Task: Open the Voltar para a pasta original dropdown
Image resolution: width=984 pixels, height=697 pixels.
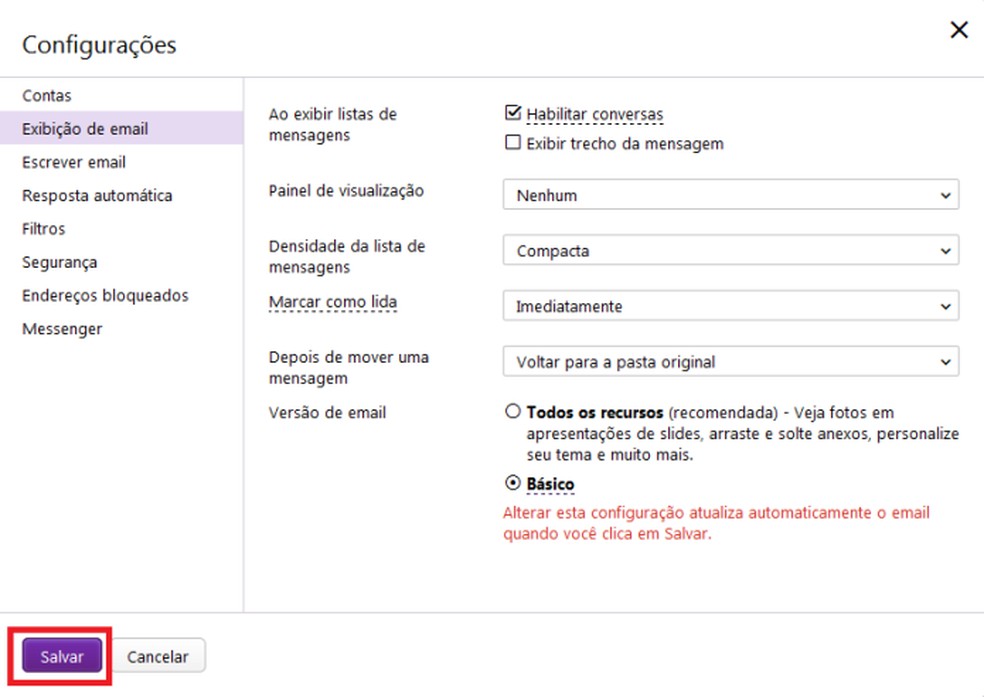Action: [x=729, y=362]
